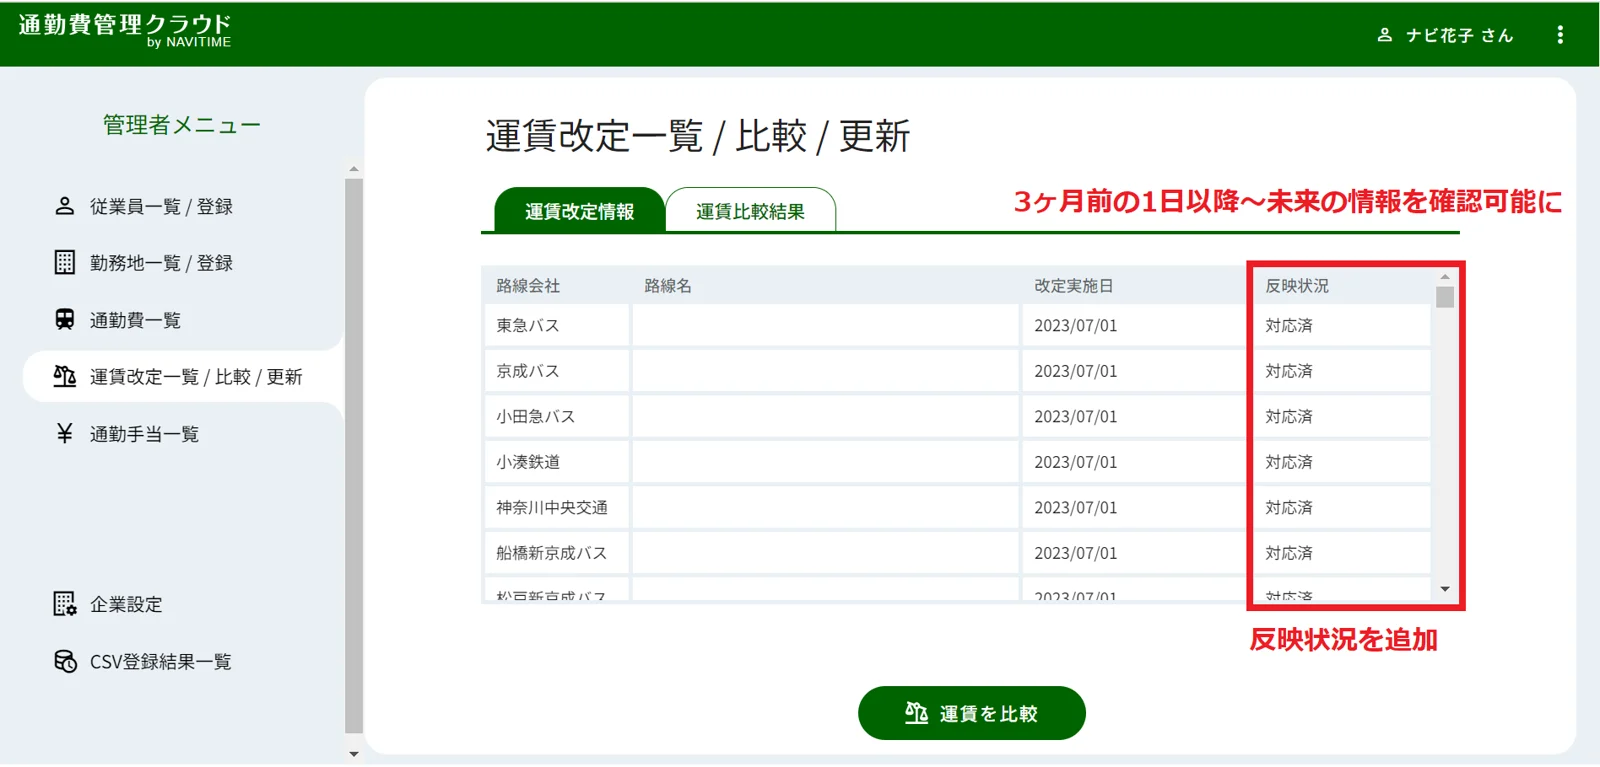Click sidebar scrollbar down arrow

[354, 754]
